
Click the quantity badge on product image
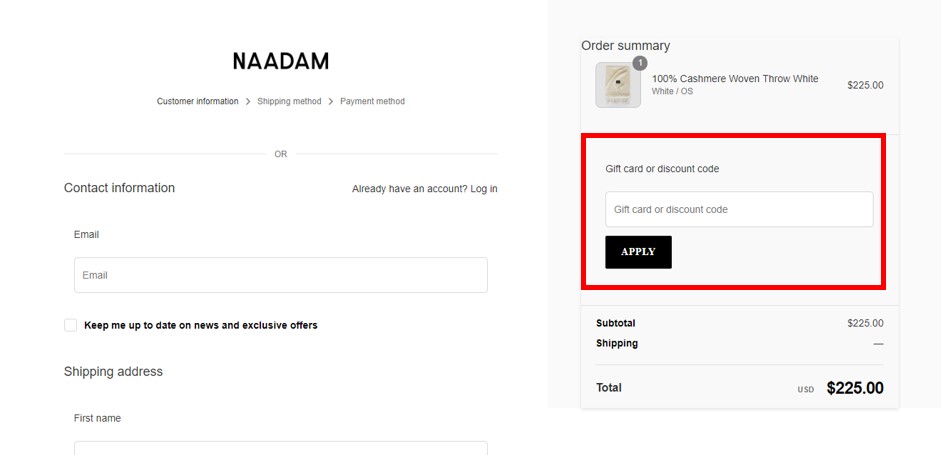[640, 63]
